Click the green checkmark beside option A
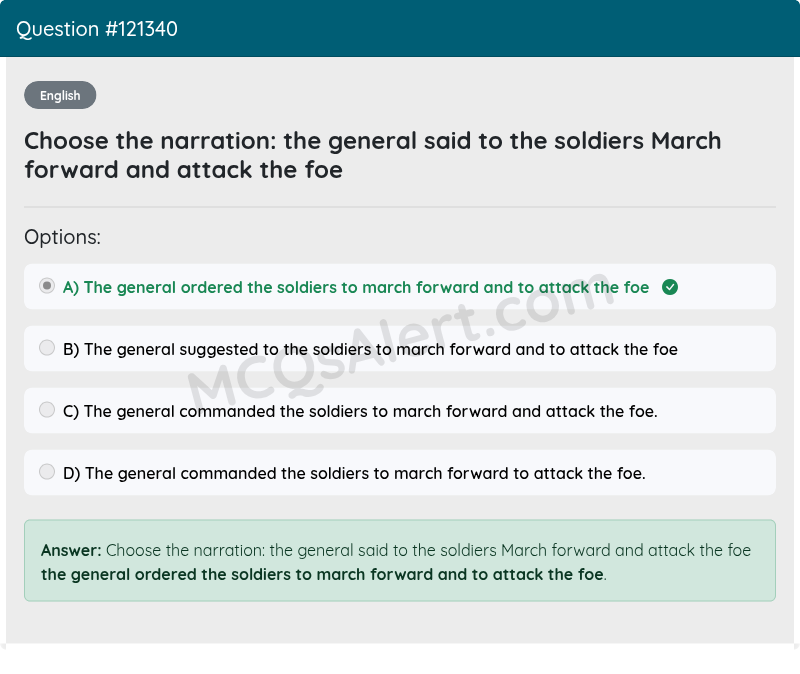 [670, 287]
